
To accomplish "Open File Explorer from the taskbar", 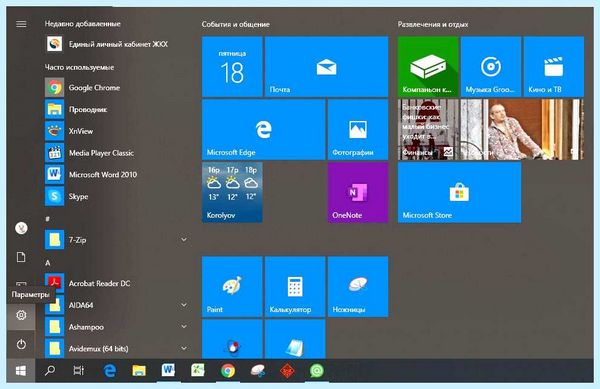I will tap(139, 370).
